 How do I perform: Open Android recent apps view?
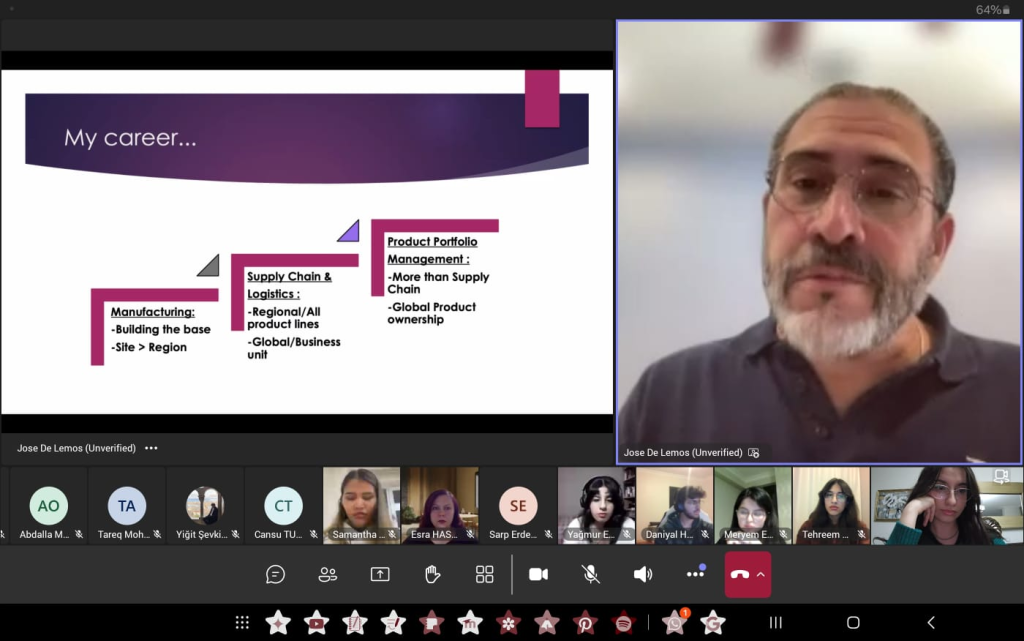[x=775, y=623]
